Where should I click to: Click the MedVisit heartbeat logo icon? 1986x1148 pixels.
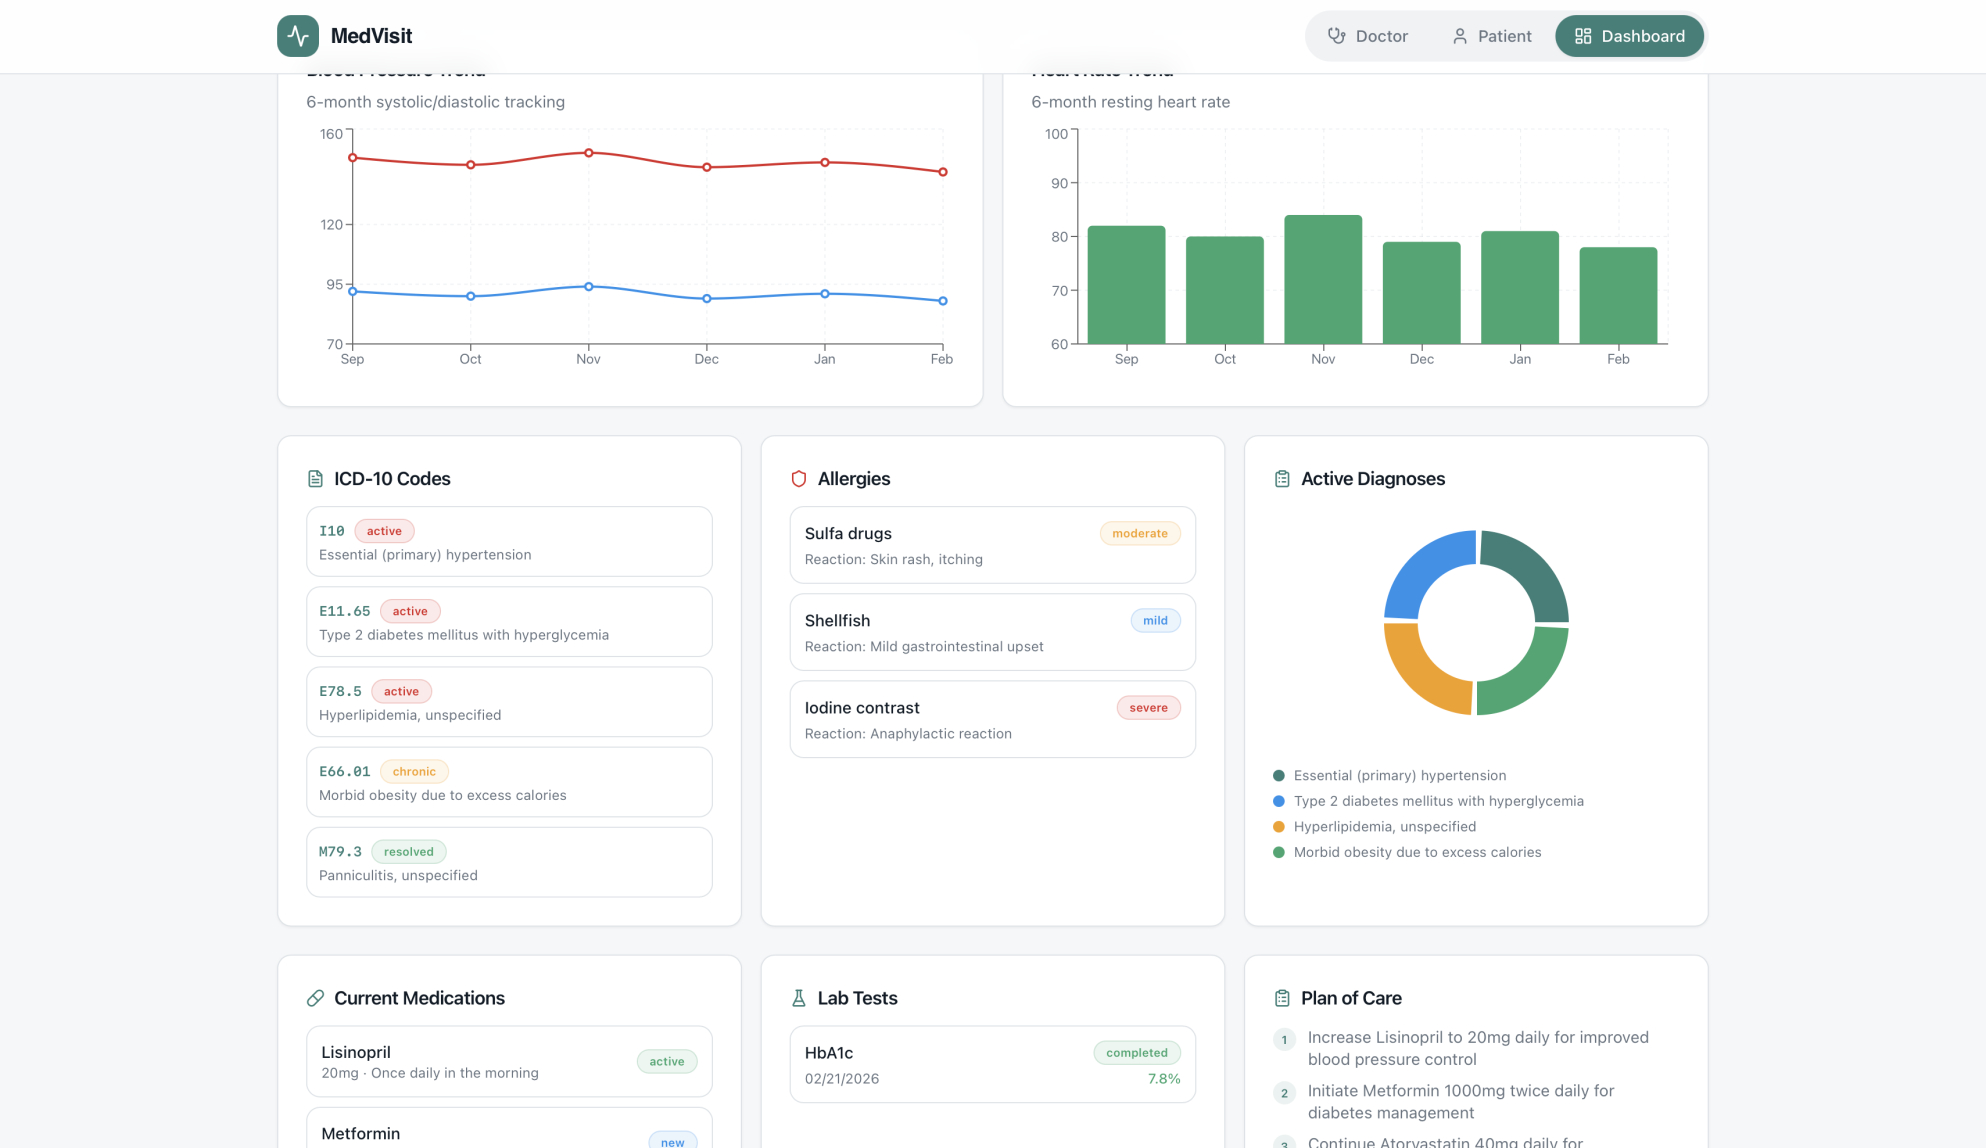pyautogui.click(x=298, y=36)
